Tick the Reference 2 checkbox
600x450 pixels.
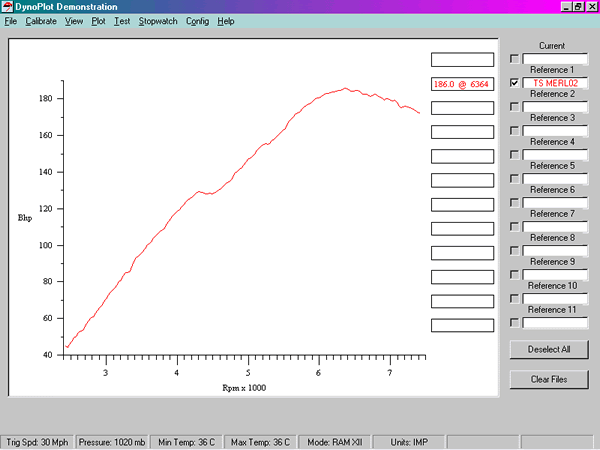click(x=514, y=106)
